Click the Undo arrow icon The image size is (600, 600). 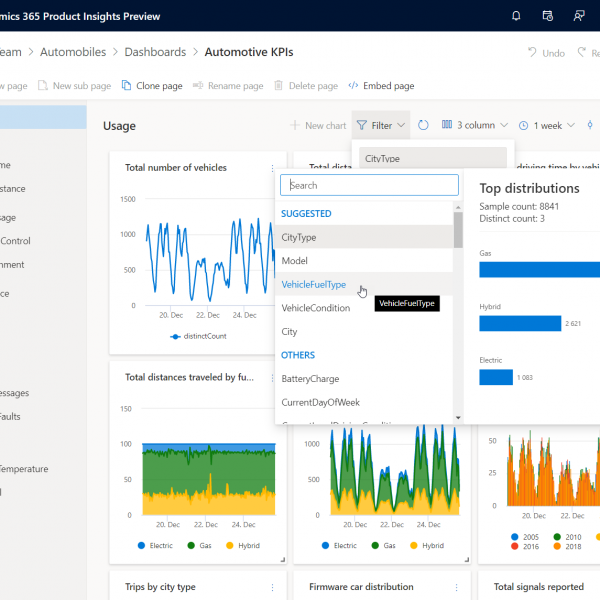coord(532,52)
